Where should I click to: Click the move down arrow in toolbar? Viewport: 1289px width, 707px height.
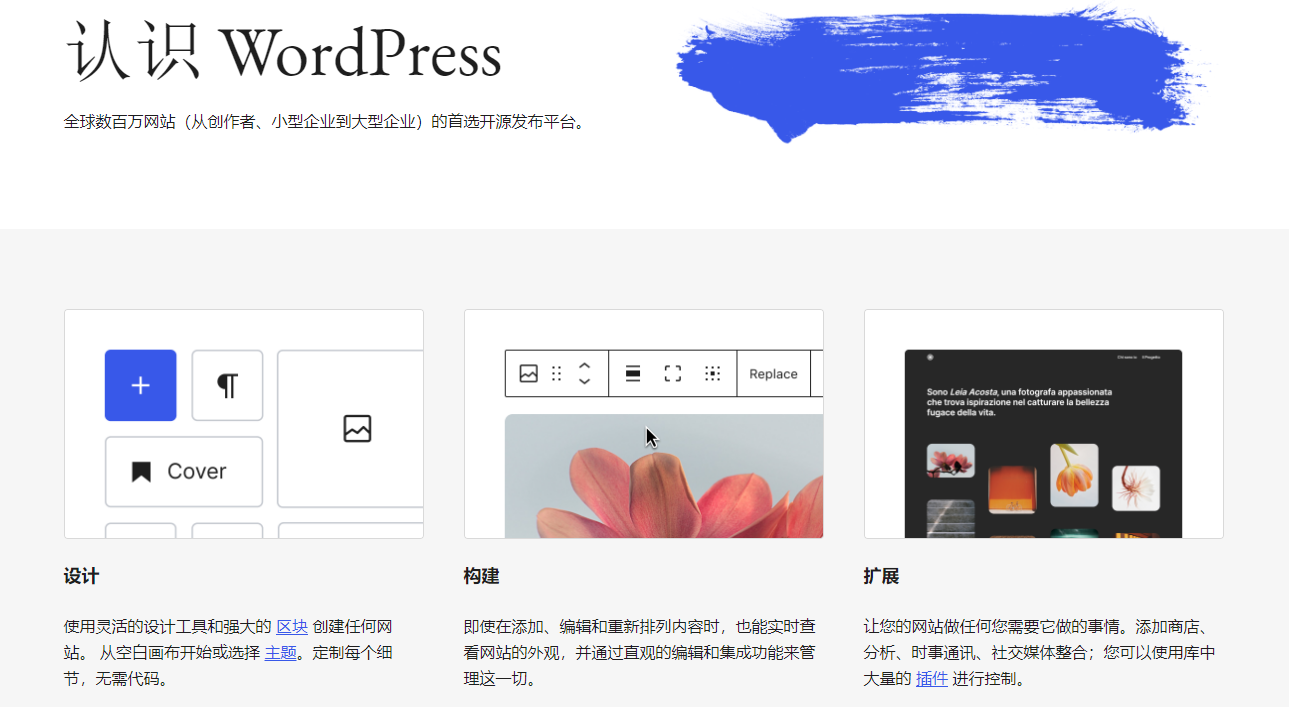coord(585,381)
